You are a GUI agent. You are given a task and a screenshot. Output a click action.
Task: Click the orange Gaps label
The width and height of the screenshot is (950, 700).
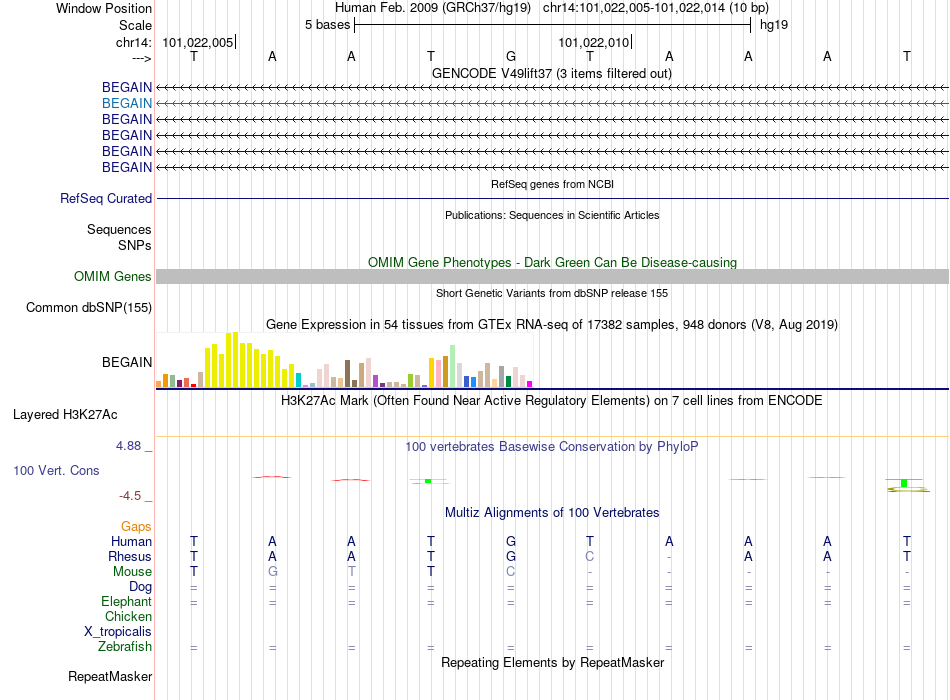pos(136,527)
